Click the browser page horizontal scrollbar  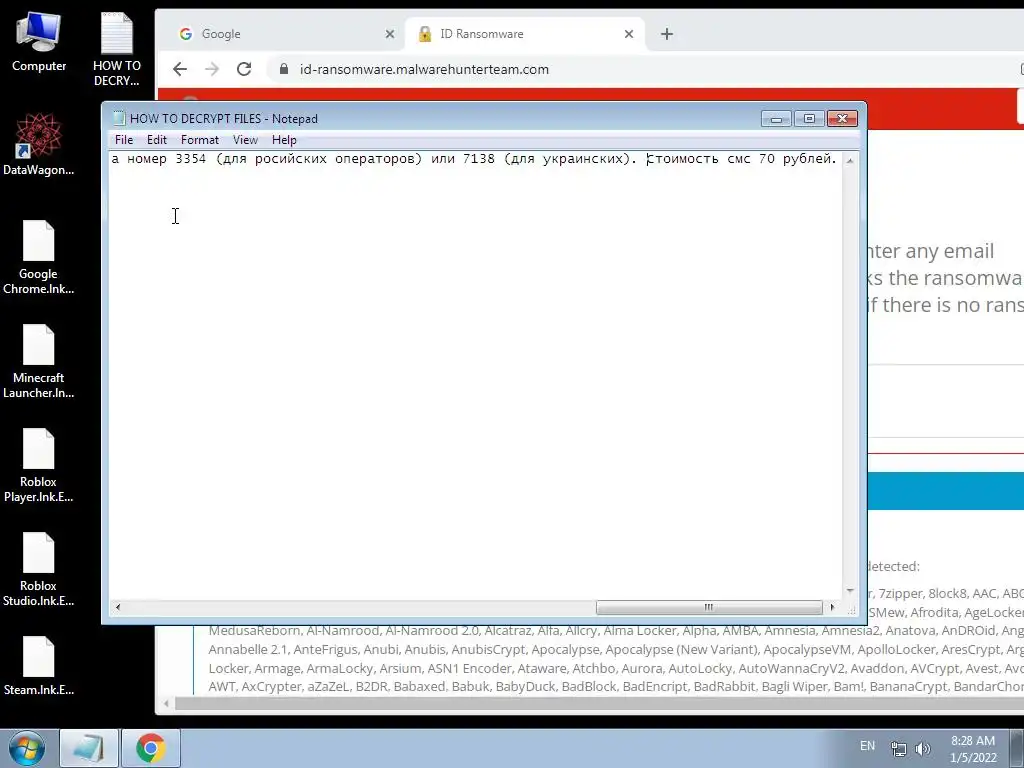(x=600, y=703)
